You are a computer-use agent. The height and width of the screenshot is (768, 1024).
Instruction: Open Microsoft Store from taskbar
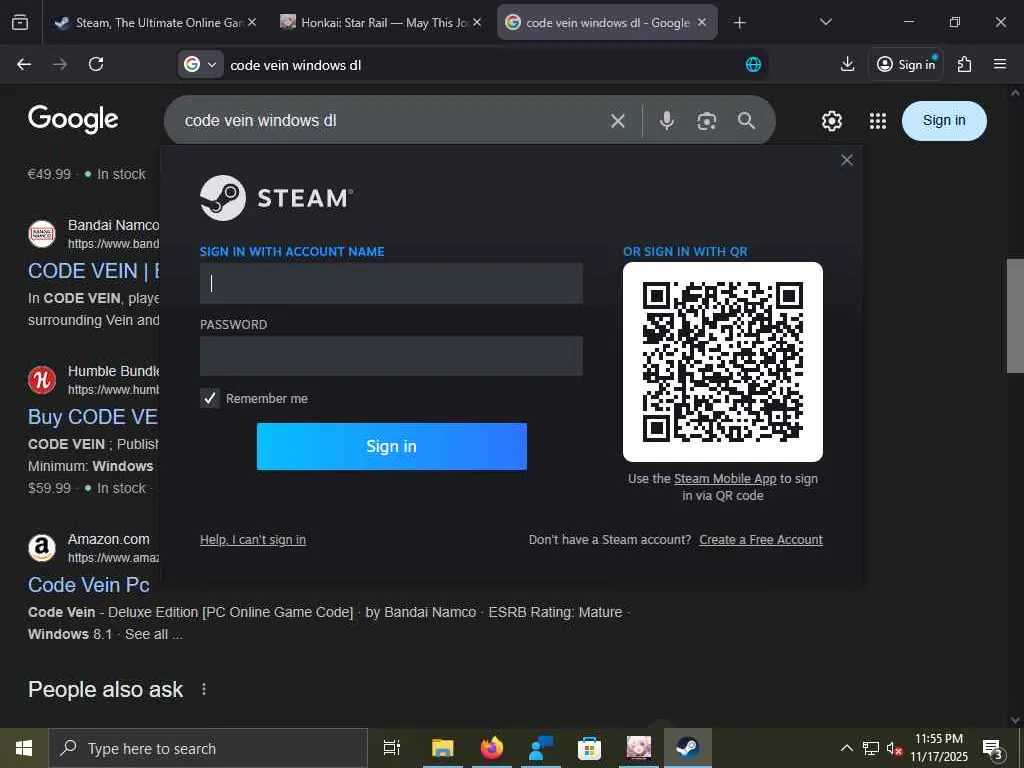pyautogui.click(x=589, y=748)
